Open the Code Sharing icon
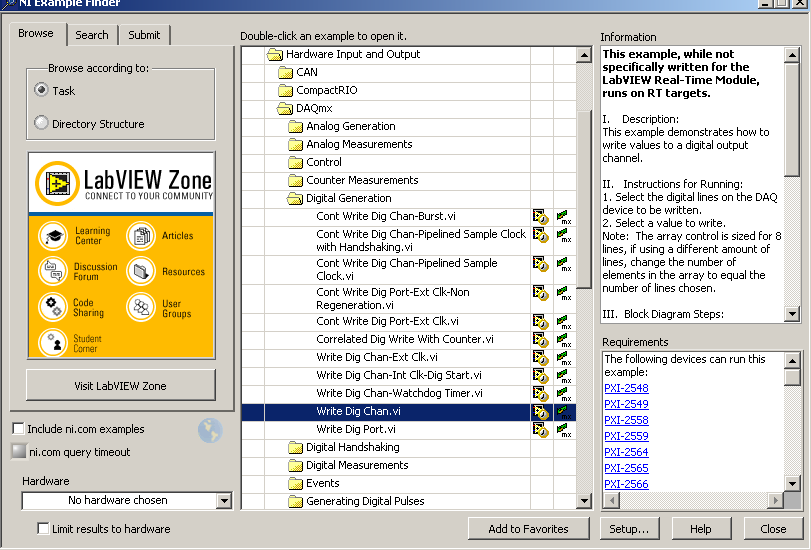Viewport: 811px width, 550px height. [x=53, y=307]
